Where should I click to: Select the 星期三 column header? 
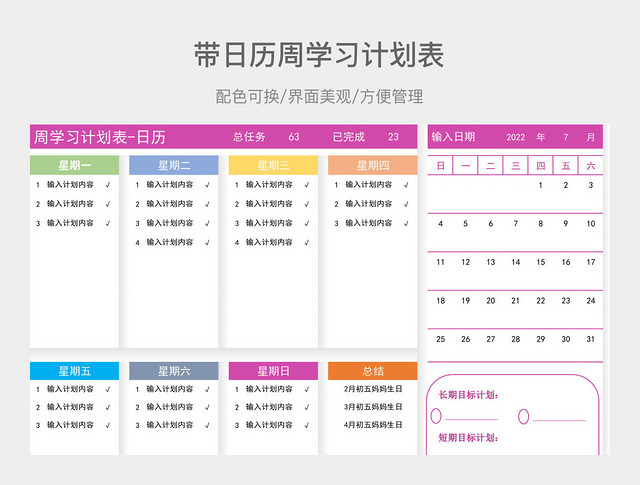(273, 165)
